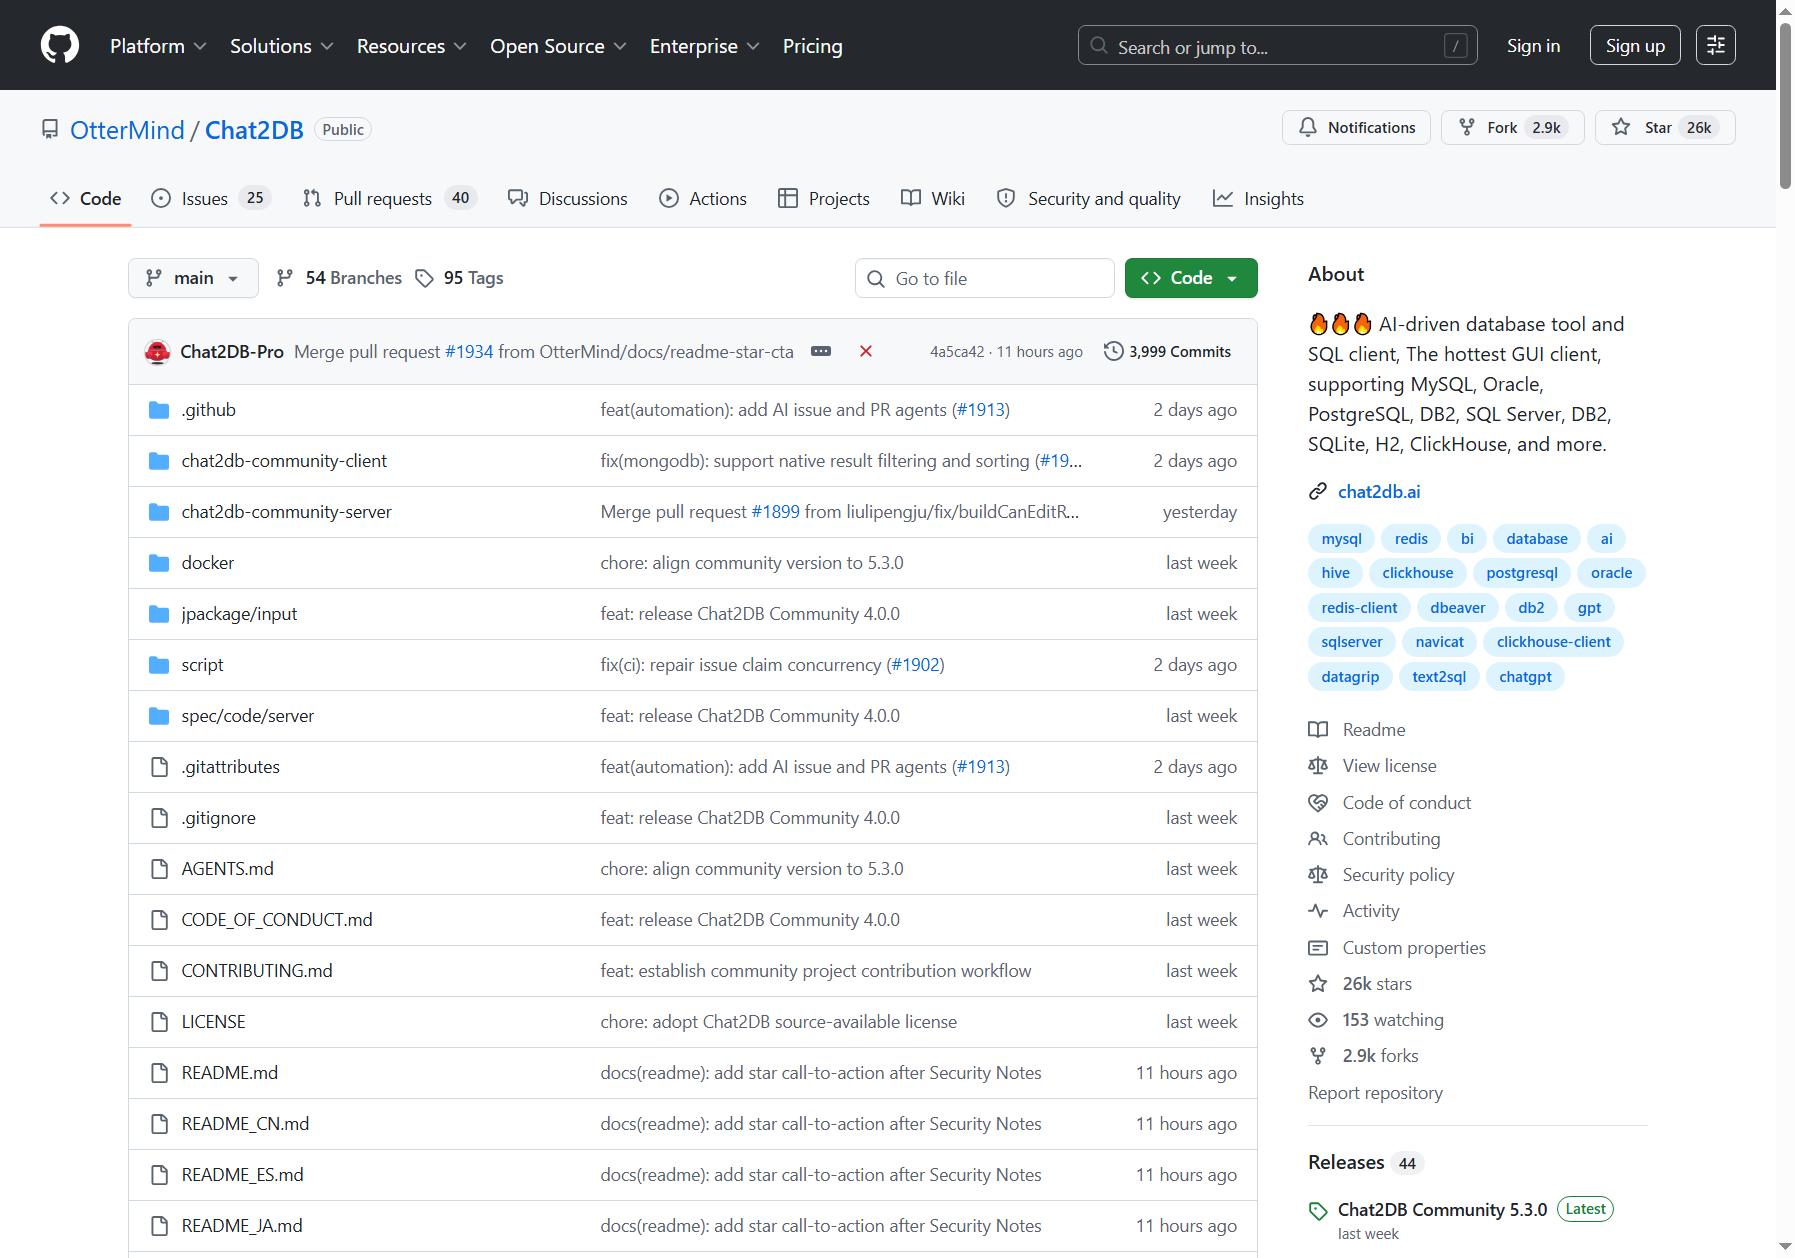Expand the Open Source menu

pyautogui.click(x=558, y=46)
